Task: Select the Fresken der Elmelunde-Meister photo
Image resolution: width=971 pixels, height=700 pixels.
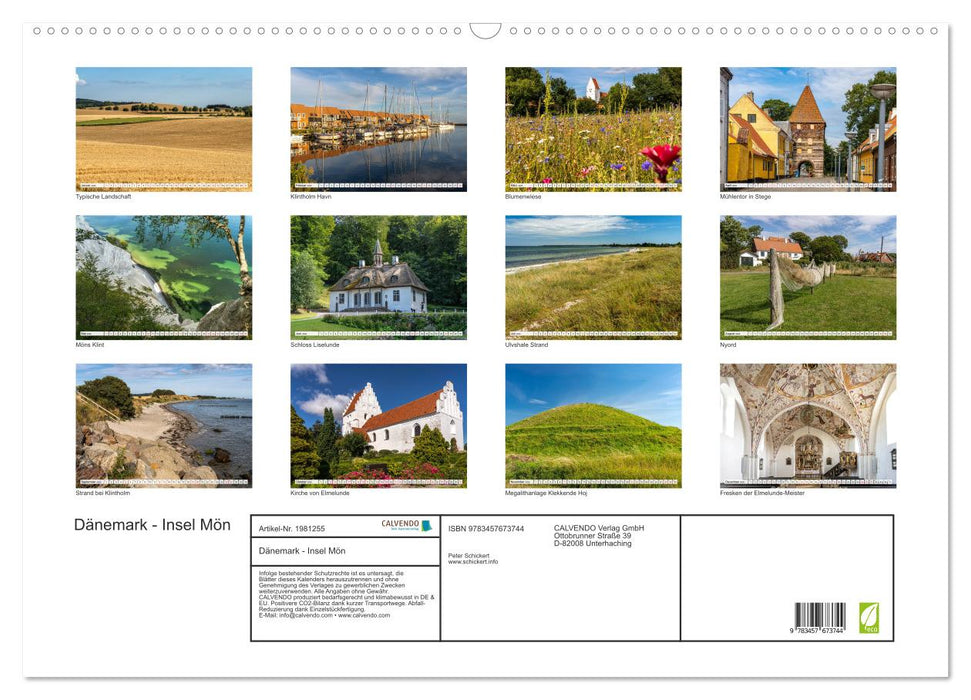Action: pyautogui.click(x=808, y=425)
